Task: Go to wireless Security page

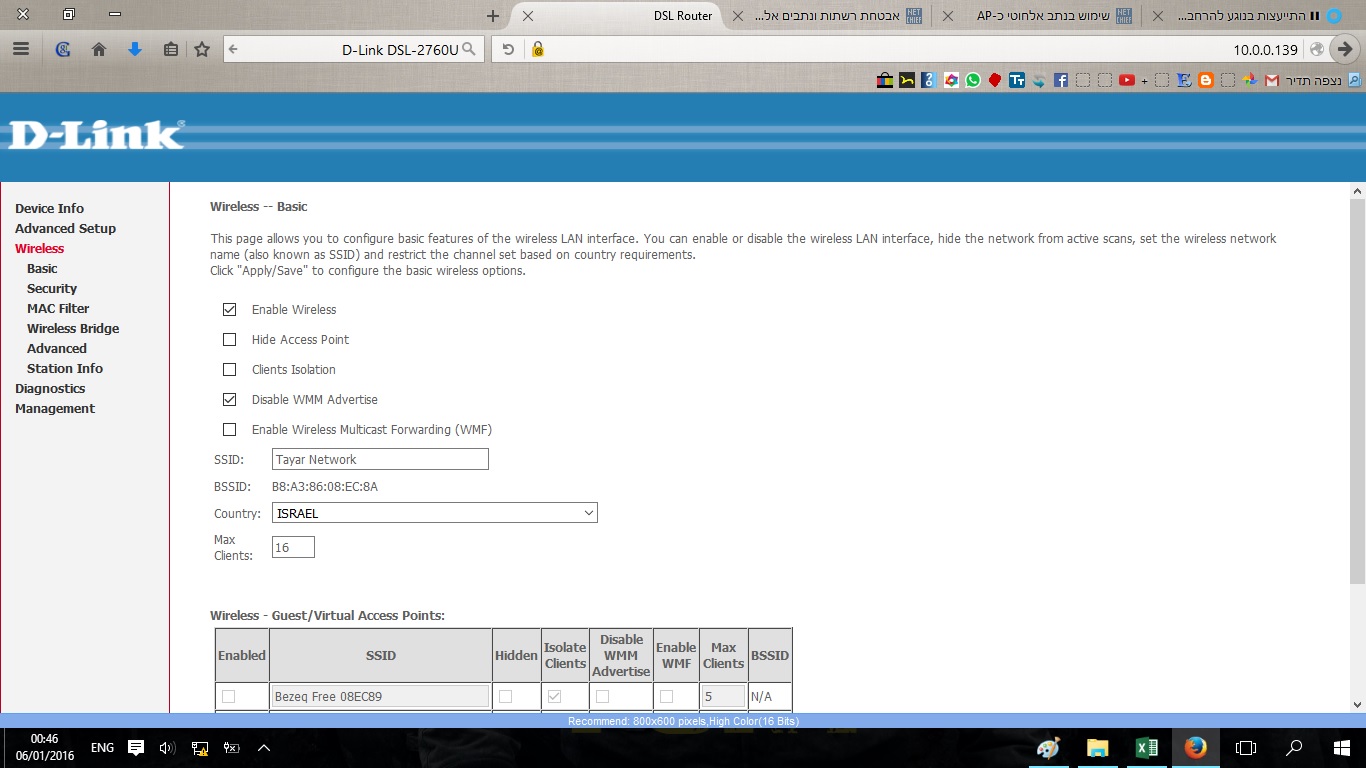Action: tap(52, 288)
